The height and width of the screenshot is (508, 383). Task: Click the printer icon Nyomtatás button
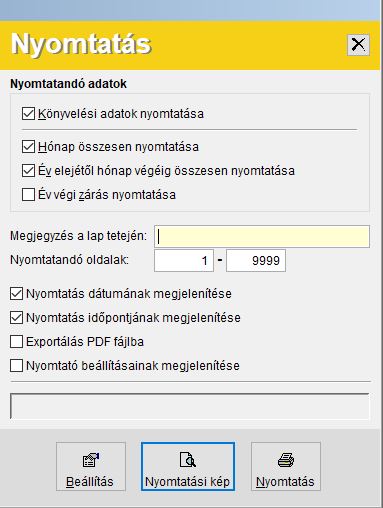tap(286, 466)
